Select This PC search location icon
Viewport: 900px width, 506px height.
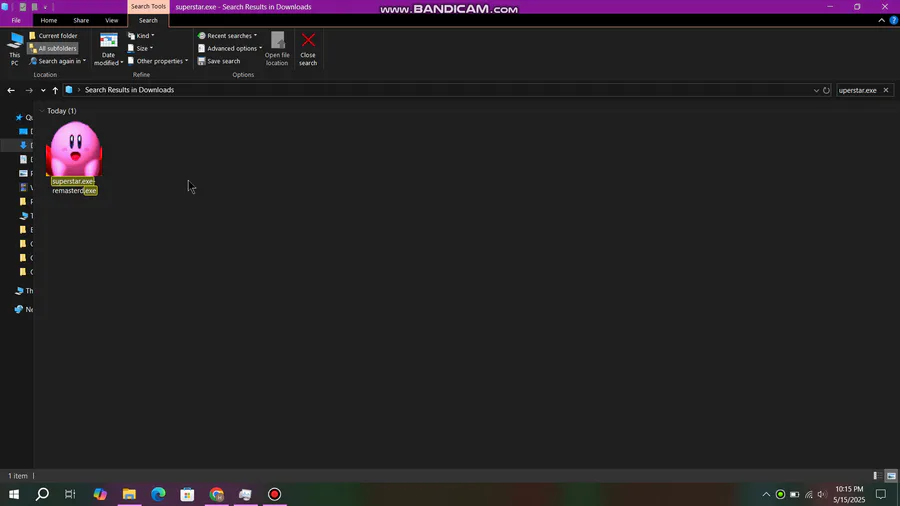[14, 49]
